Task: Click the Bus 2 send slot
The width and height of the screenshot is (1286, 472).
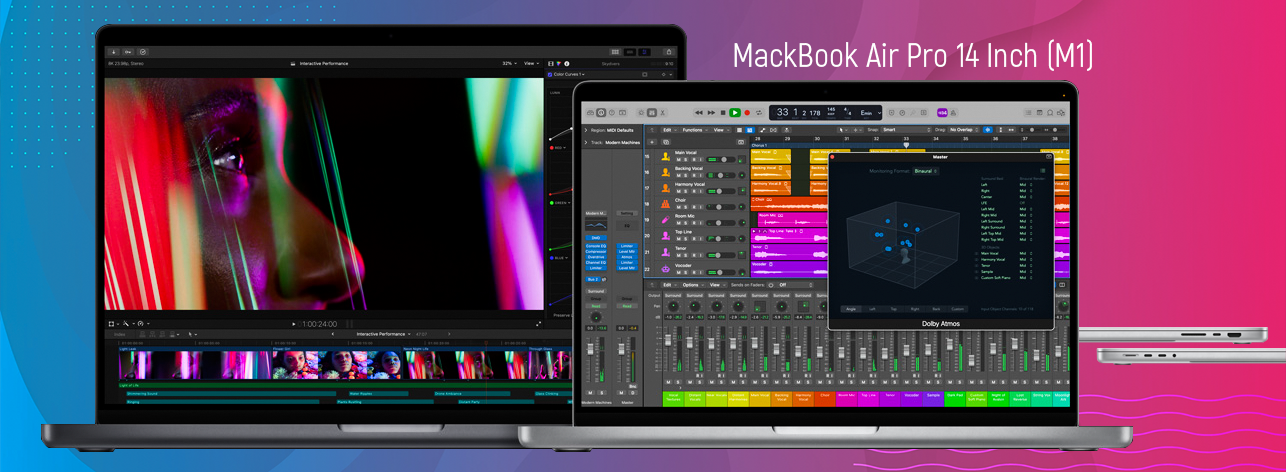Action: pyautogui.click(x=593, y=279)
